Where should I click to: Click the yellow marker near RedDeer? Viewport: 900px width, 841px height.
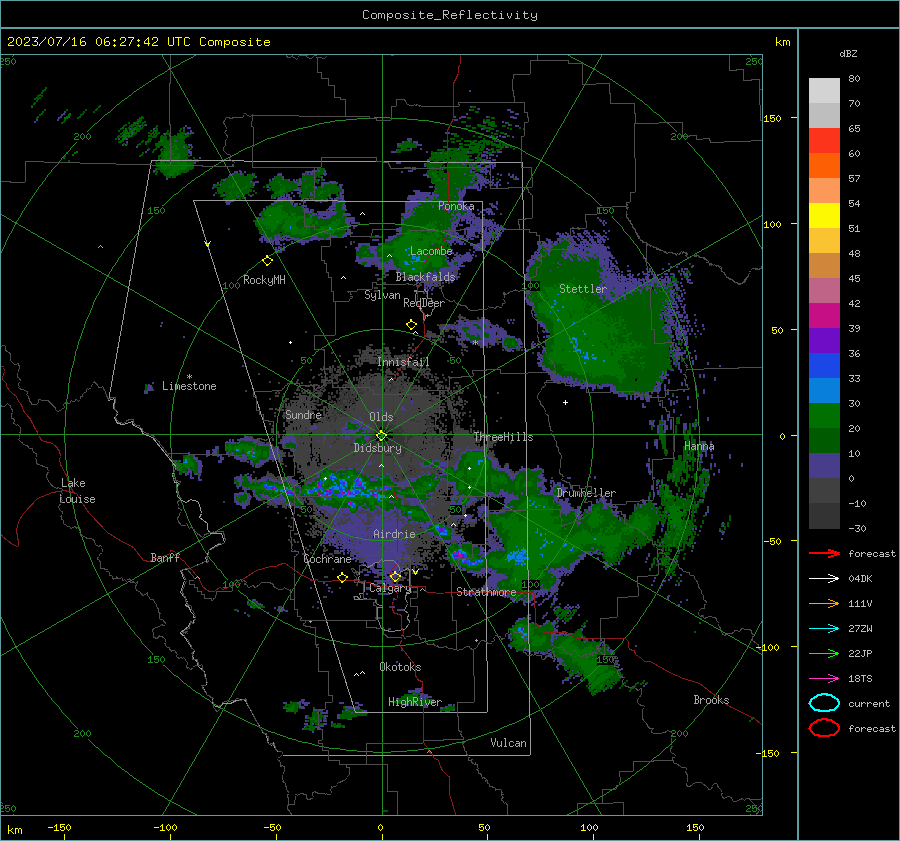point(412,325)
